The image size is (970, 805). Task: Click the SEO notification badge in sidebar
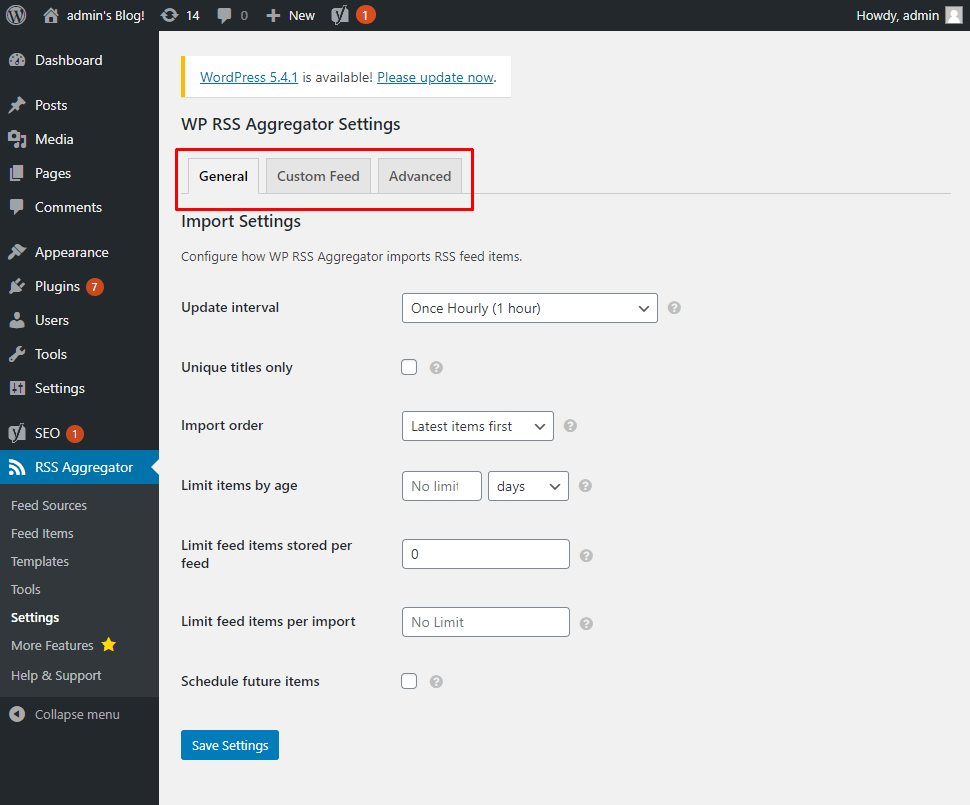[x=75, y=434]
